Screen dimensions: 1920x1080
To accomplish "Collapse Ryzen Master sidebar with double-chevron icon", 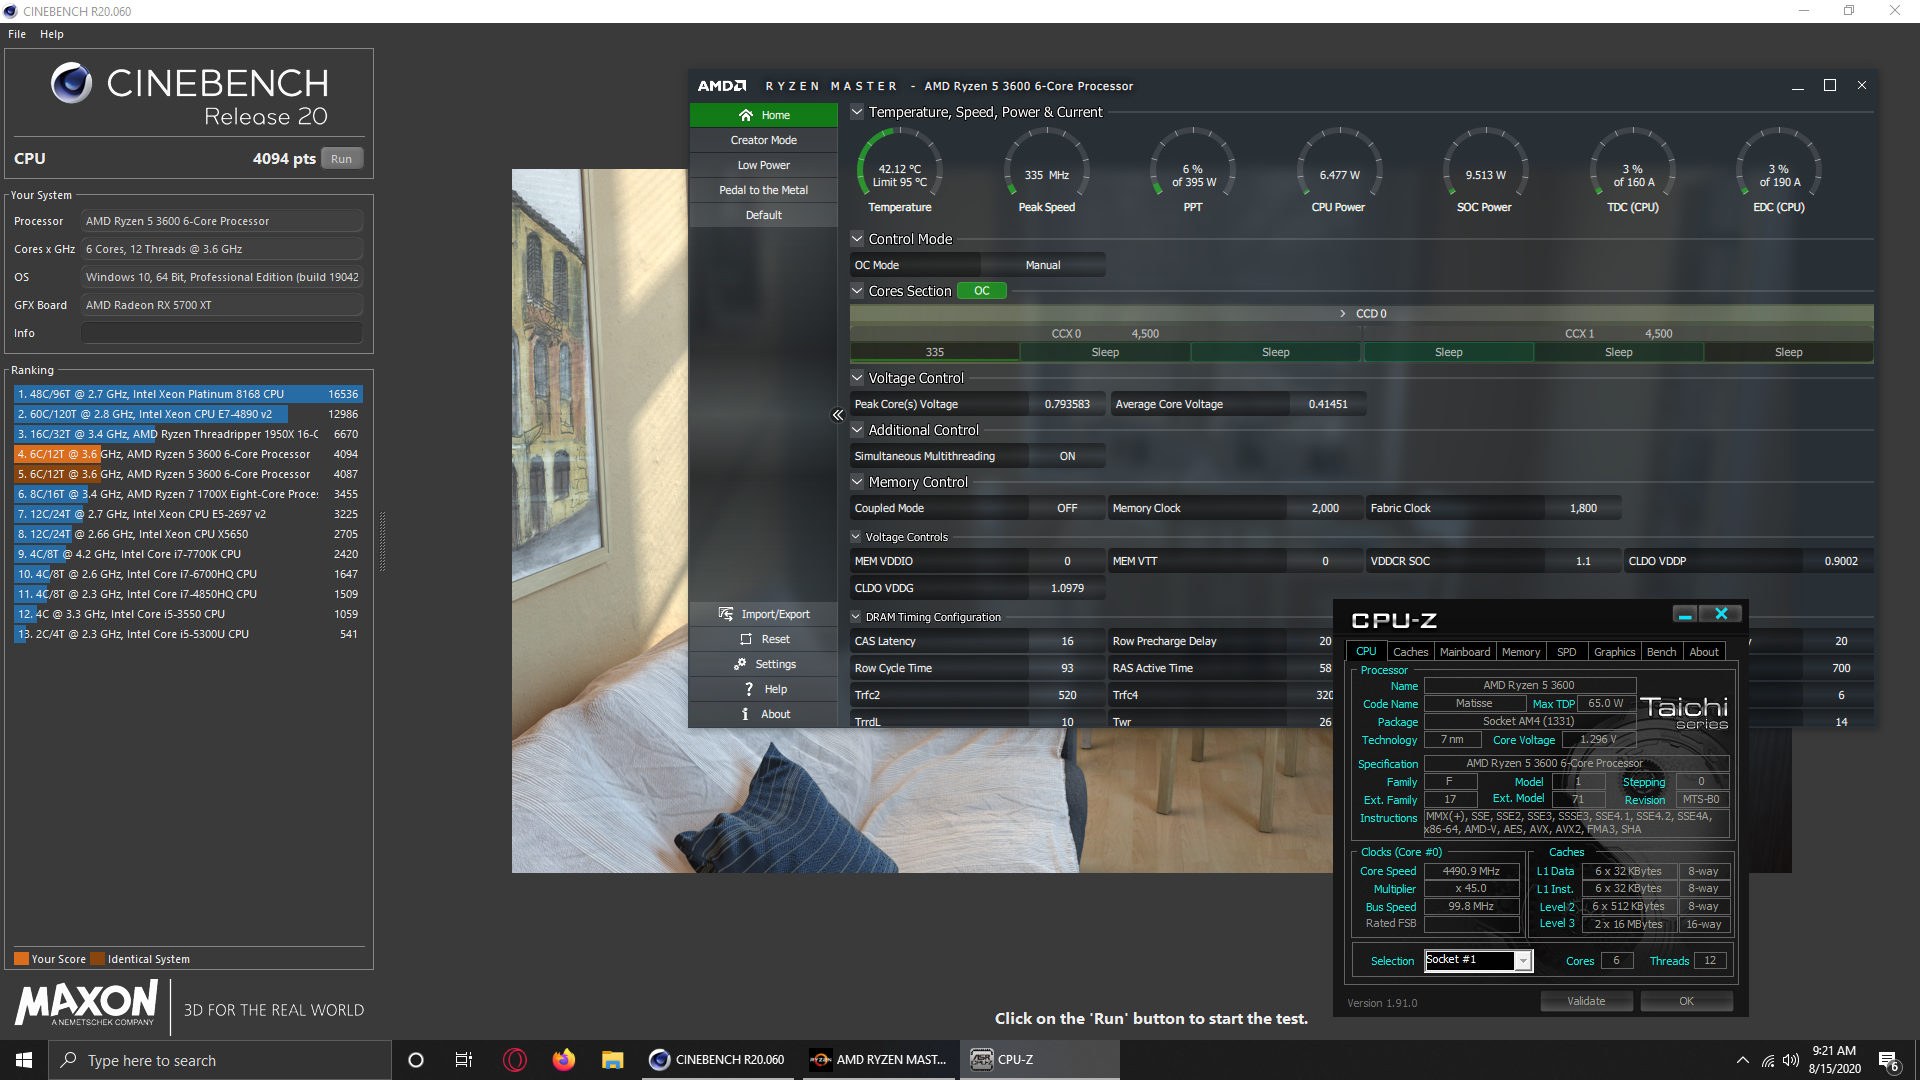I will pos(838,415).
